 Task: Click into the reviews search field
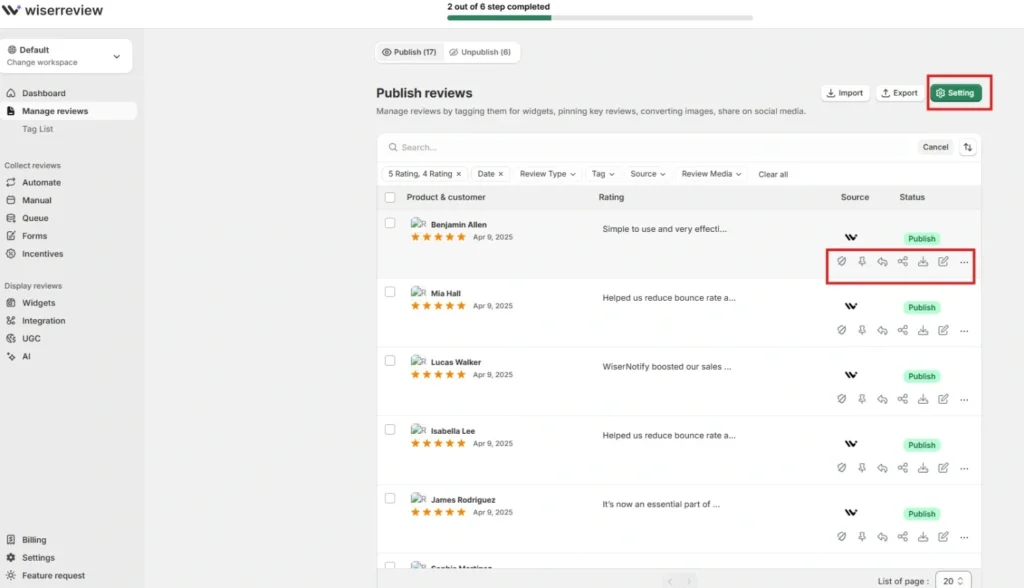pos(650,147)
